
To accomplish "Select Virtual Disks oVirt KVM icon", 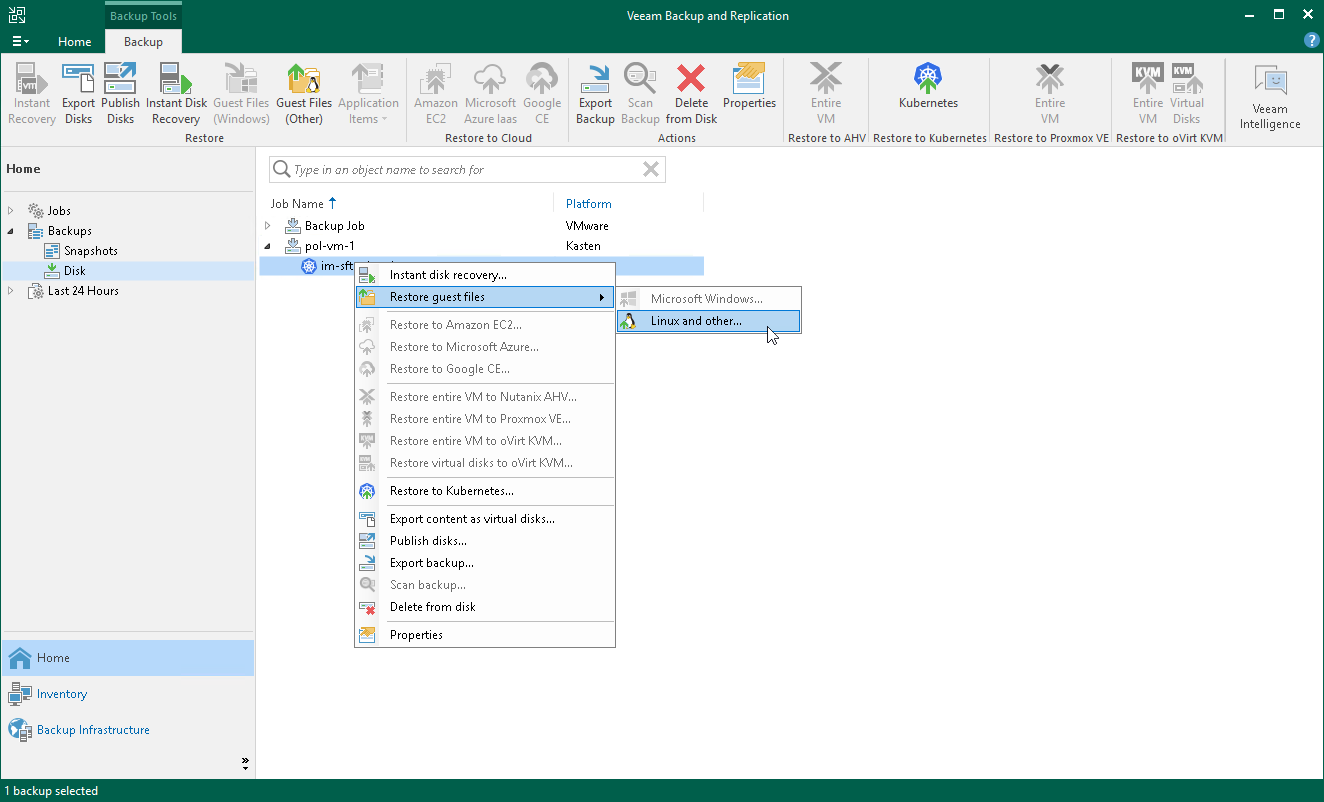I will tap(1186, 94).
